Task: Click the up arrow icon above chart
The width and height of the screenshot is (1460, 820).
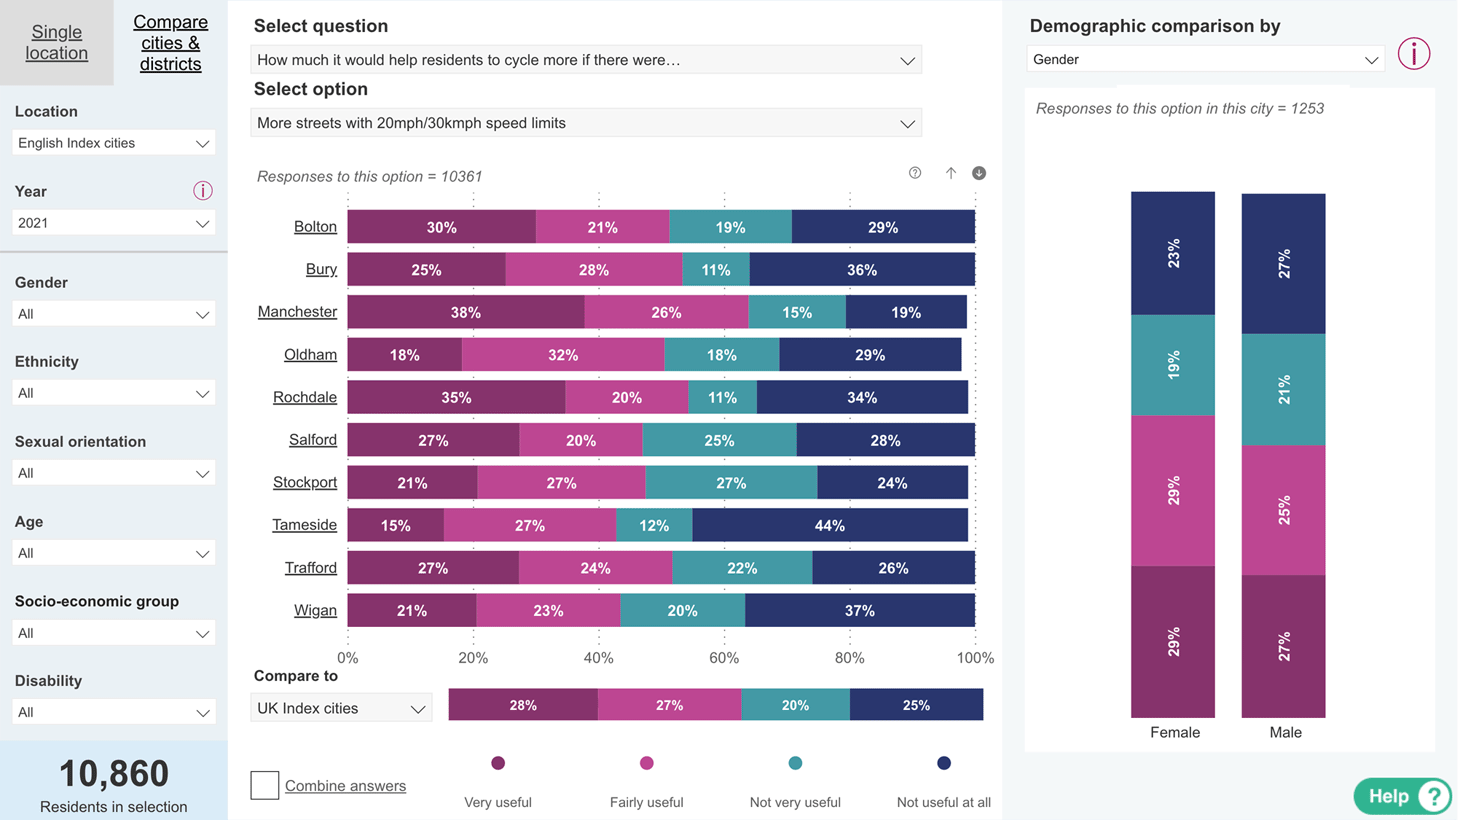Action: tap(950, 173)
